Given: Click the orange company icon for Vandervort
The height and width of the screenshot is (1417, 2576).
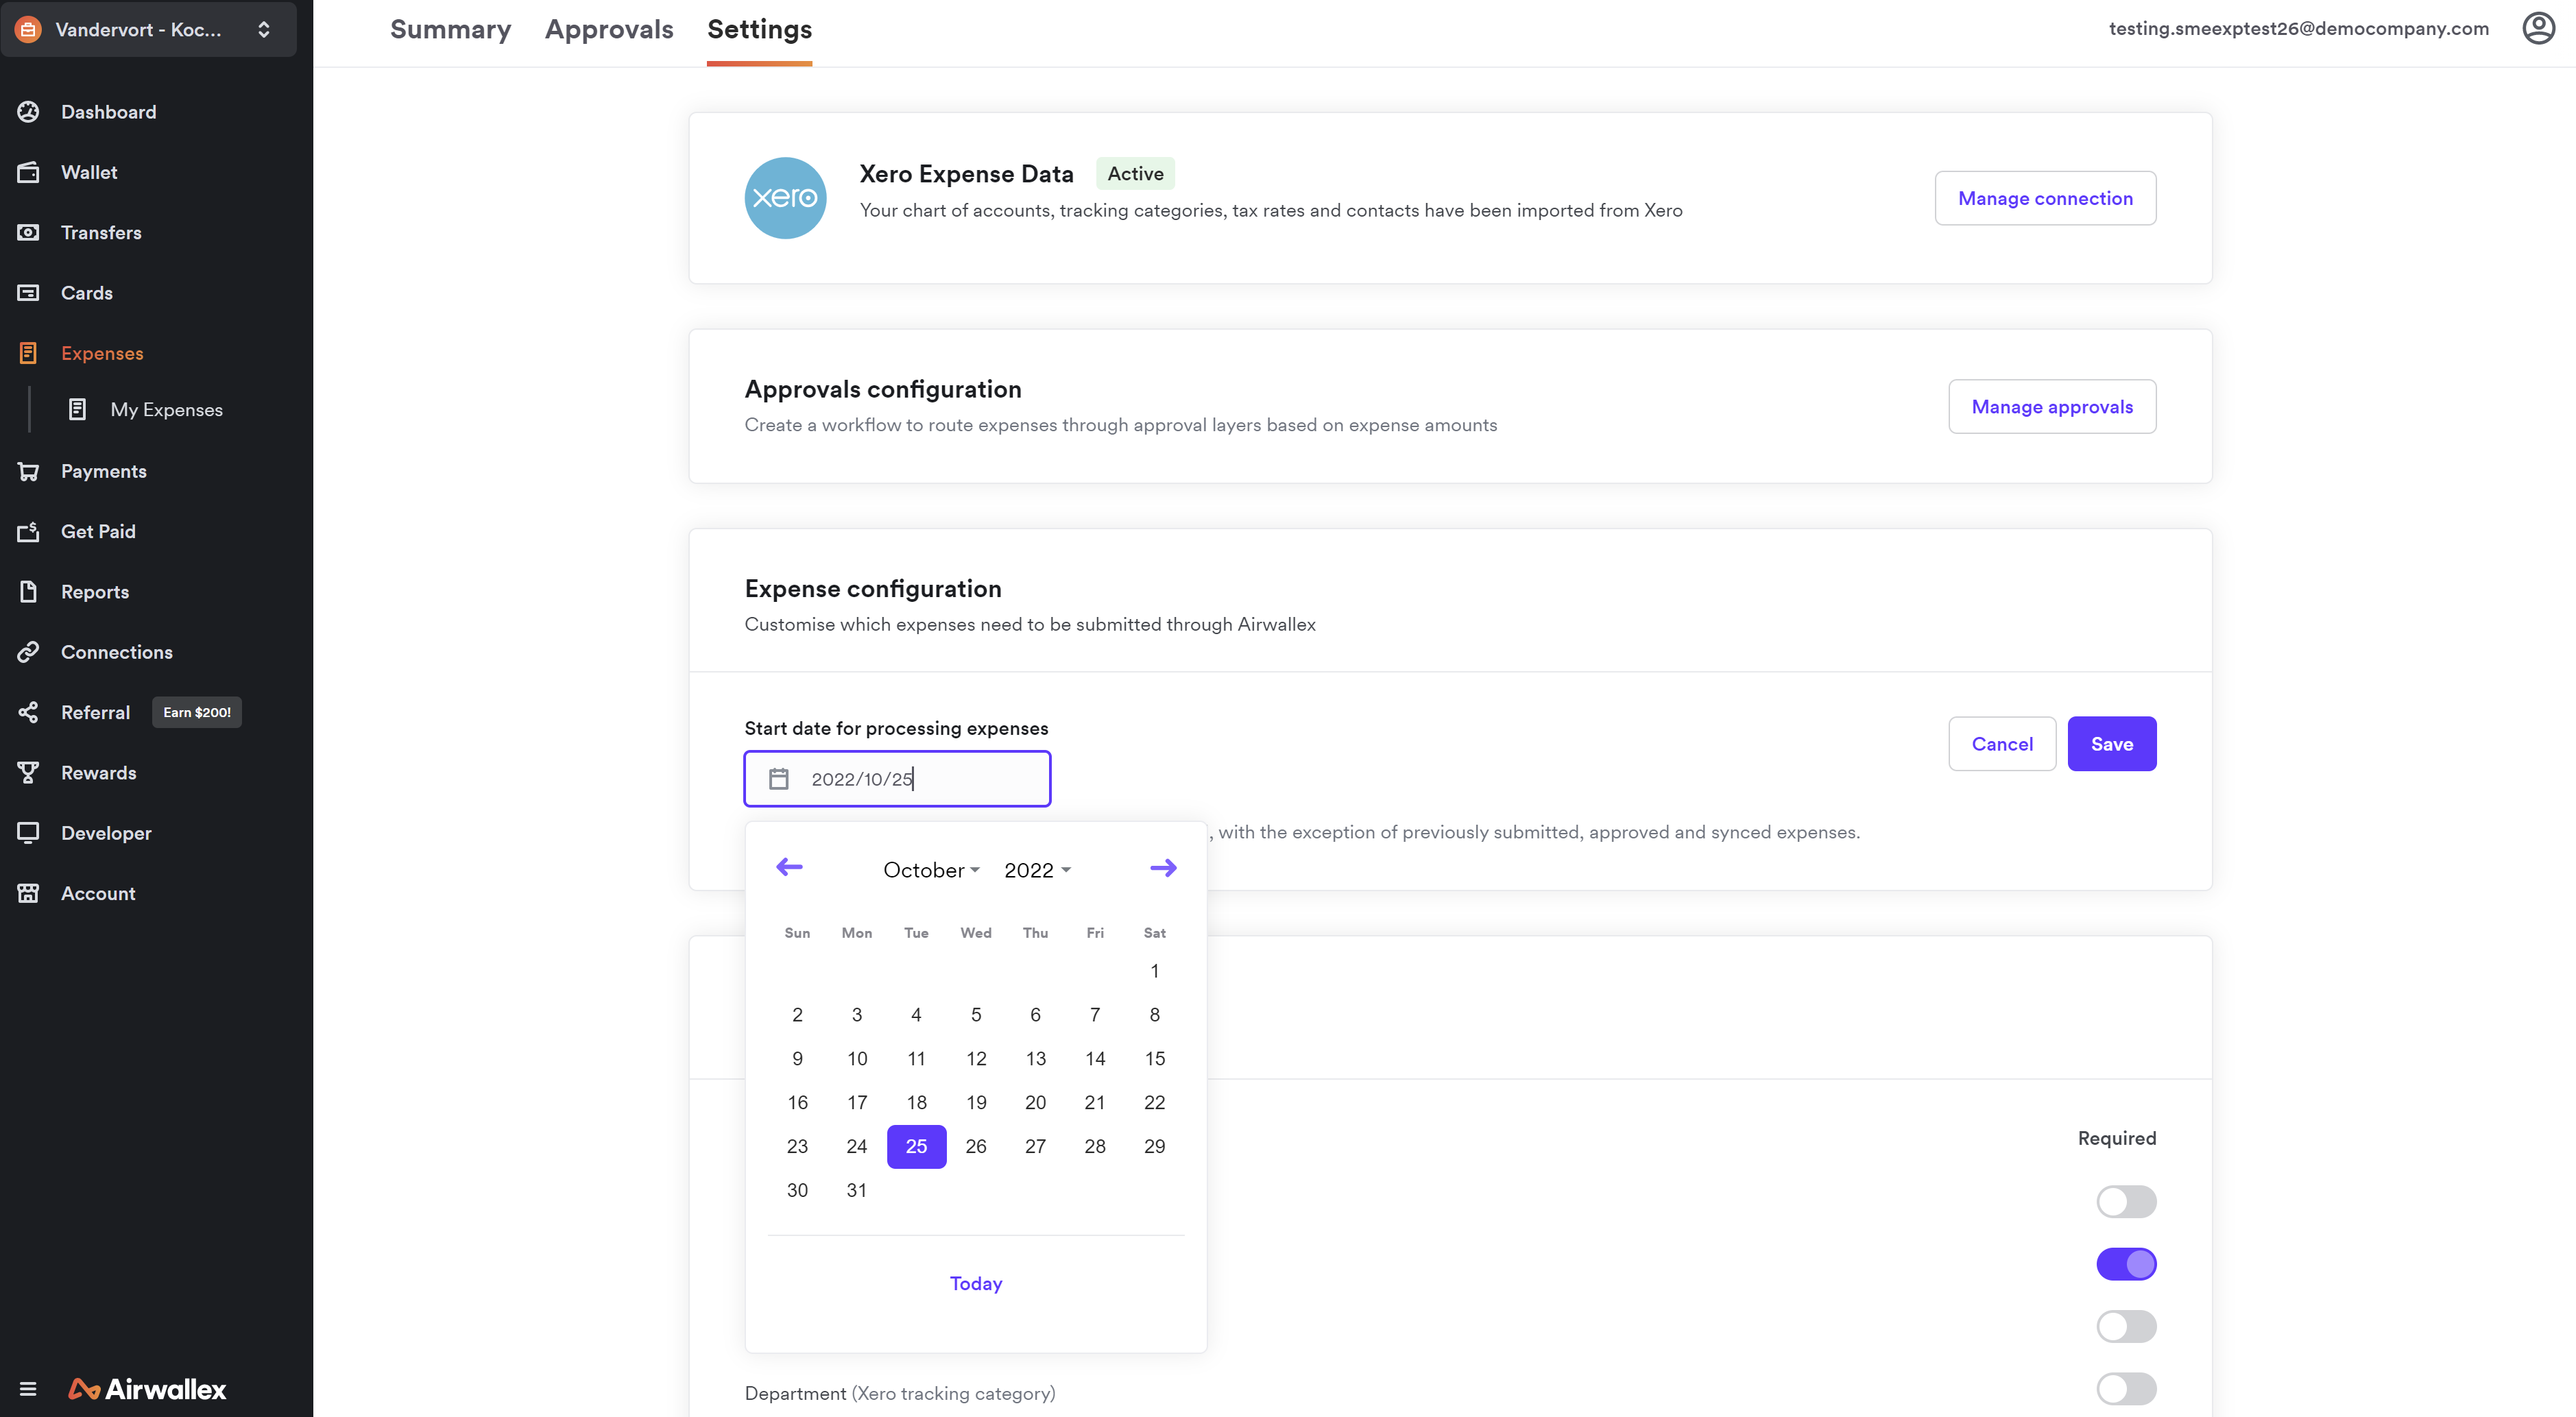Looking at the screenshot, I should point(28,29).
